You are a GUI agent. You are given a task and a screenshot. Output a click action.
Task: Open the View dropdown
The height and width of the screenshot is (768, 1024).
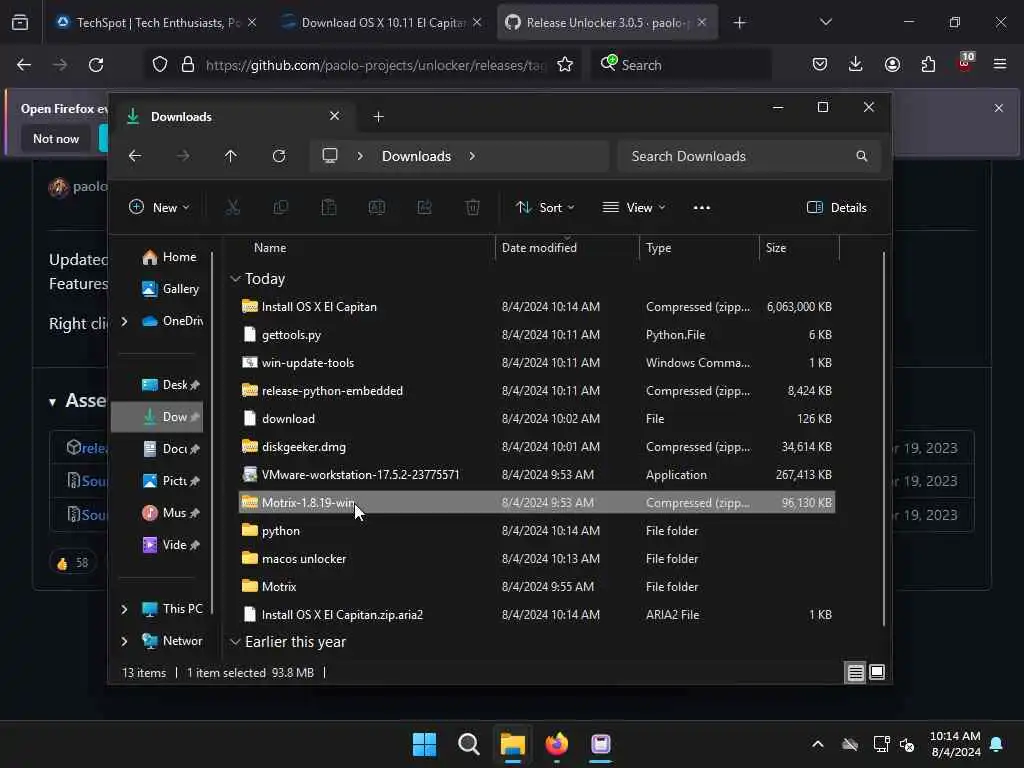pos(633,208)
